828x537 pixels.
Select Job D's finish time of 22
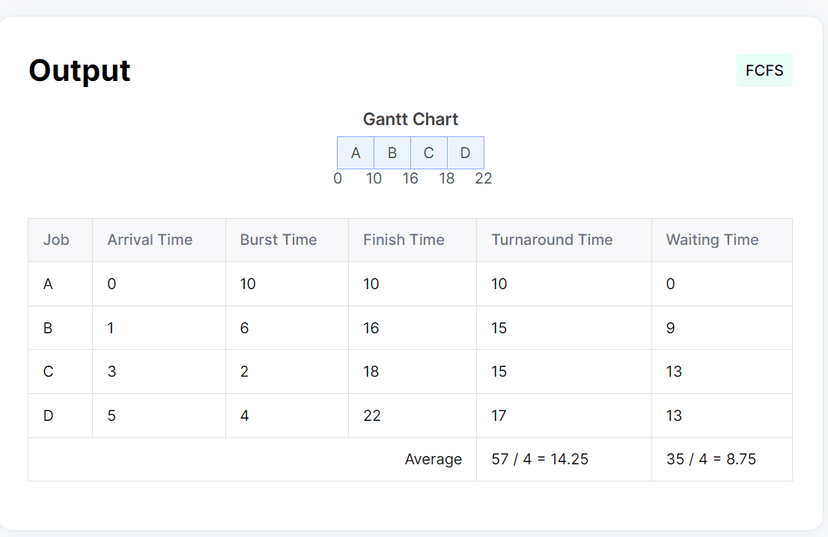point(372,415)
